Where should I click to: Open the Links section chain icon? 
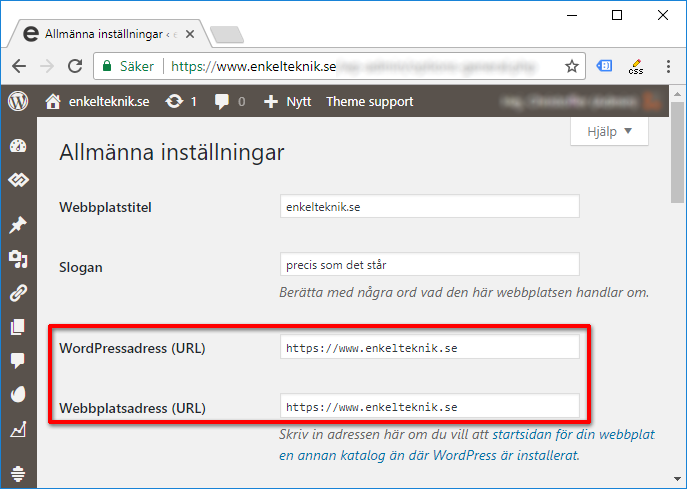click(x=18, y=293)
